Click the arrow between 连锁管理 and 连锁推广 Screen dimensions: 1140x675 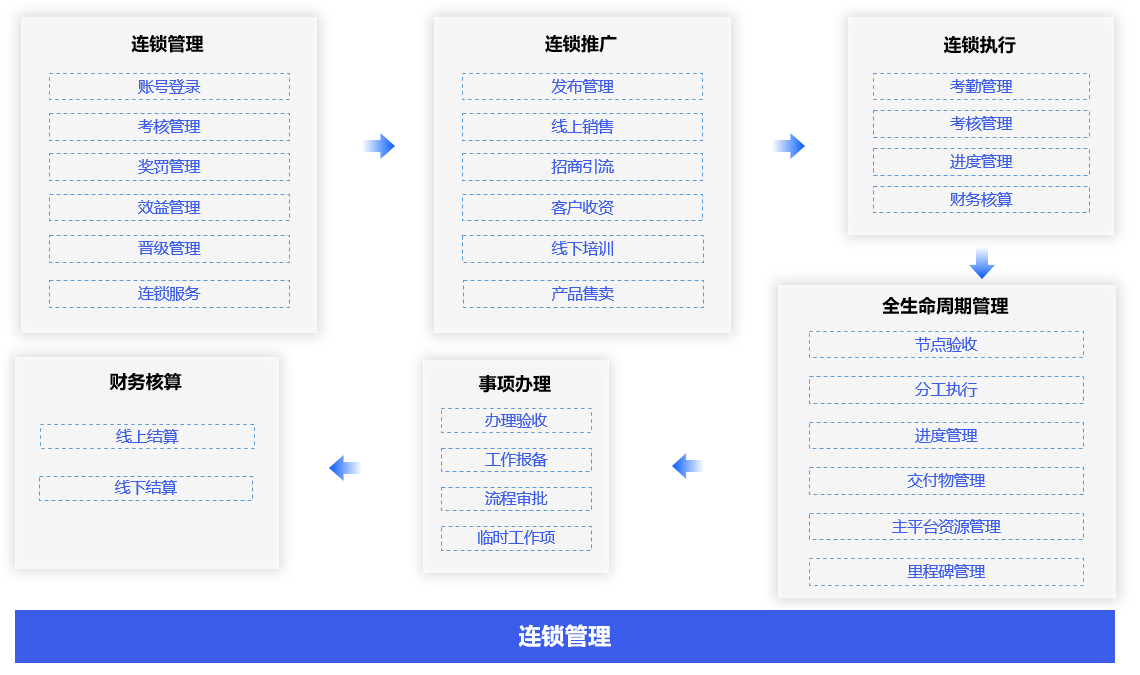(x=379, y=146)
